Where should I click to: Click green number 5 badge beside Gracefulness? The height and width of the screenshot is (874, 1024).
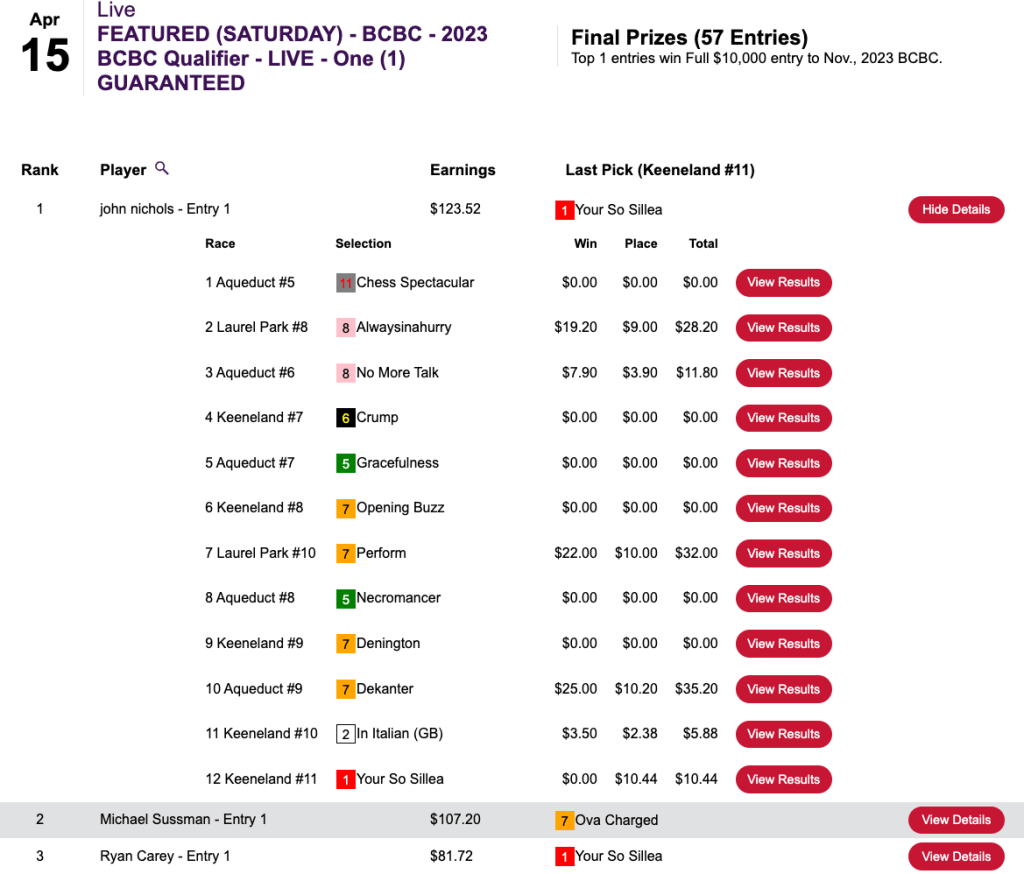[x=346, y=463]
